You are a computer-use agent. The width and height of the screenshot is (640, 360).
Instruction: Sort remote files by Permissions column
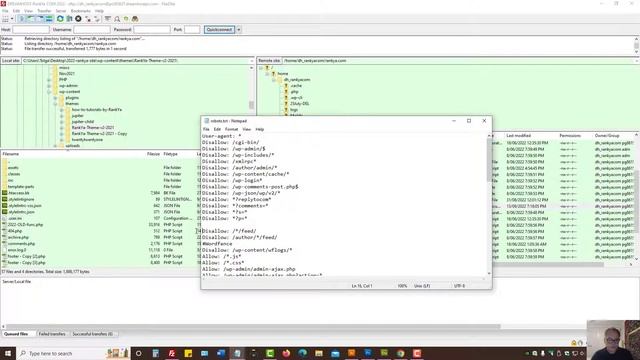[x=570, y=136]
